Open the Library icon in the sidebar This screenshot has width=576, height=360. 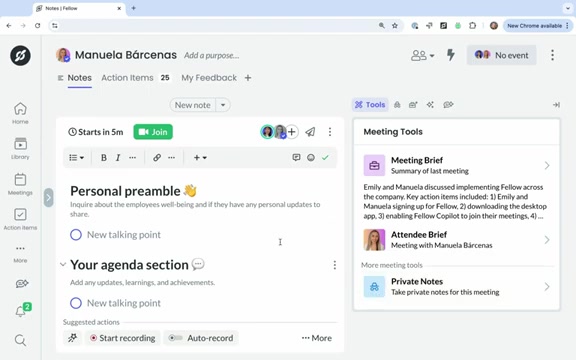[20, 148]
